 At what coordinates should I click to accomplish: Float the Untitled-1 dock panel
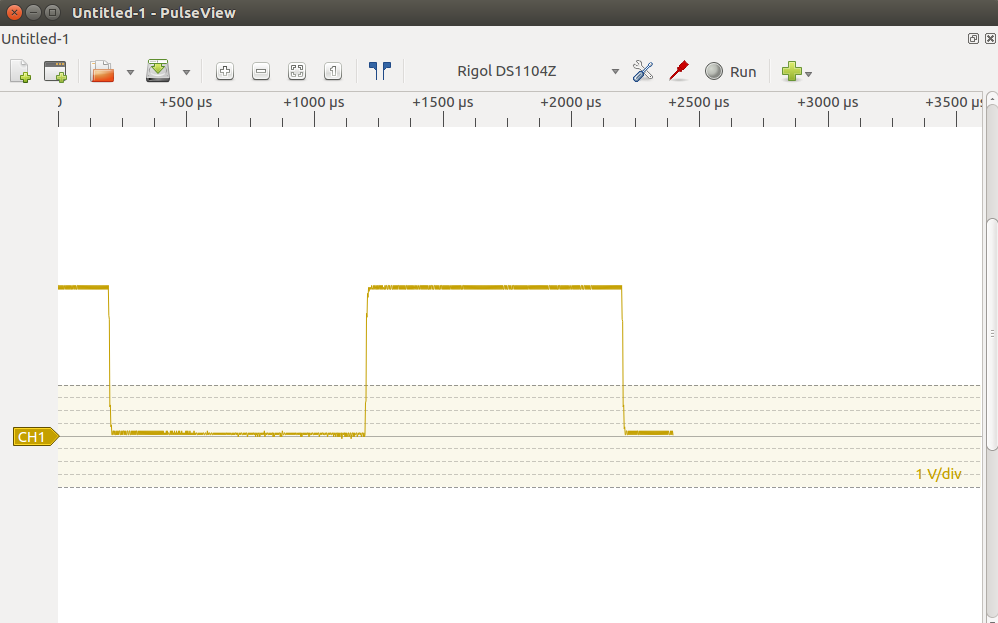pos(973,39)
